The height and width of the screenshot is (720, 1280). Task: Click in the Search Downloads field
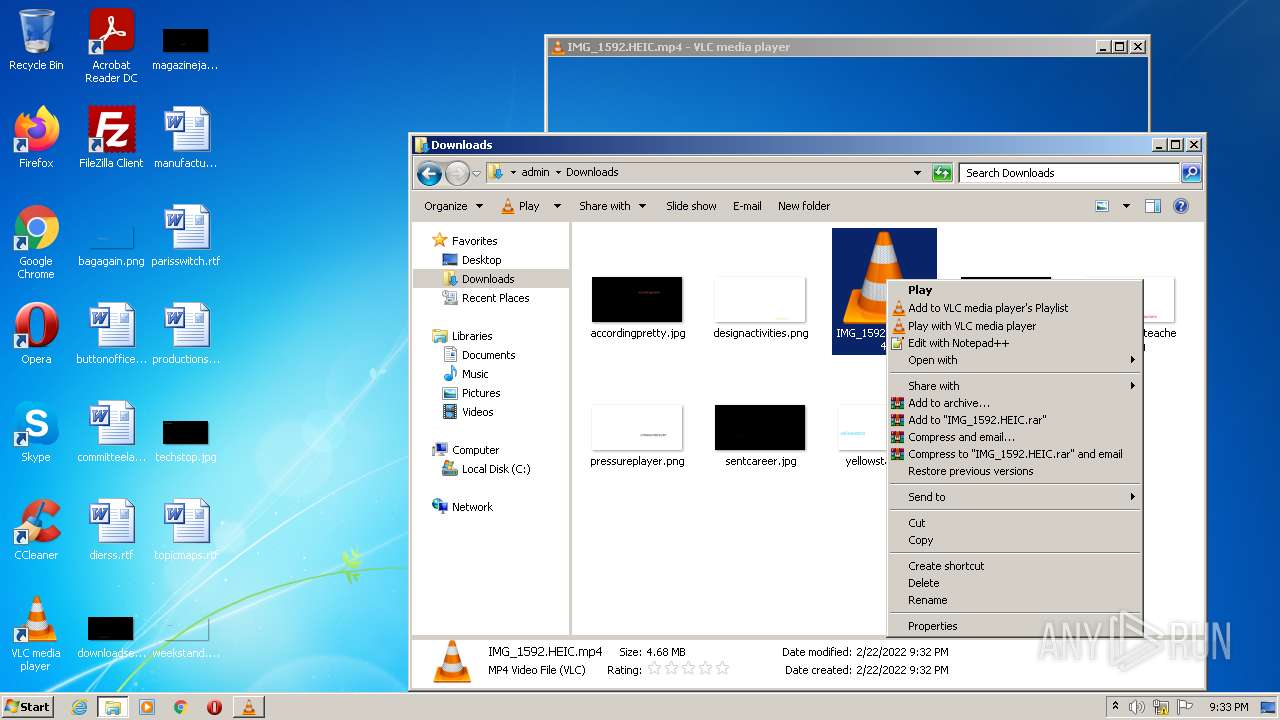pyautogui.click(x=1069, y=173)
